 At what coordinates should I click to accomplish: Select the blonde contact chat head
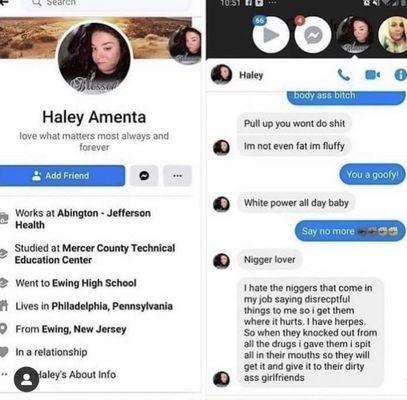pos(393,35)
